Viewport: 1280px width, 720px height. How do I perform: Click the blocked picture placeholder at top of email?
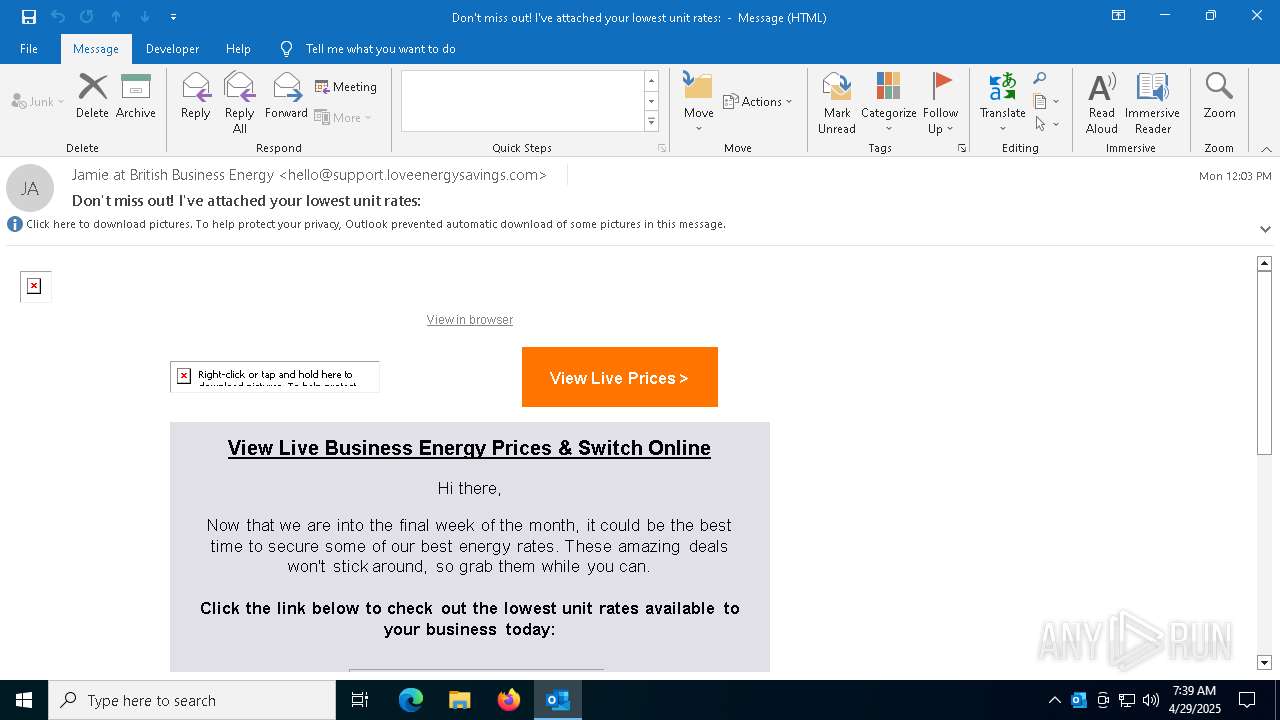coord(35,286)
